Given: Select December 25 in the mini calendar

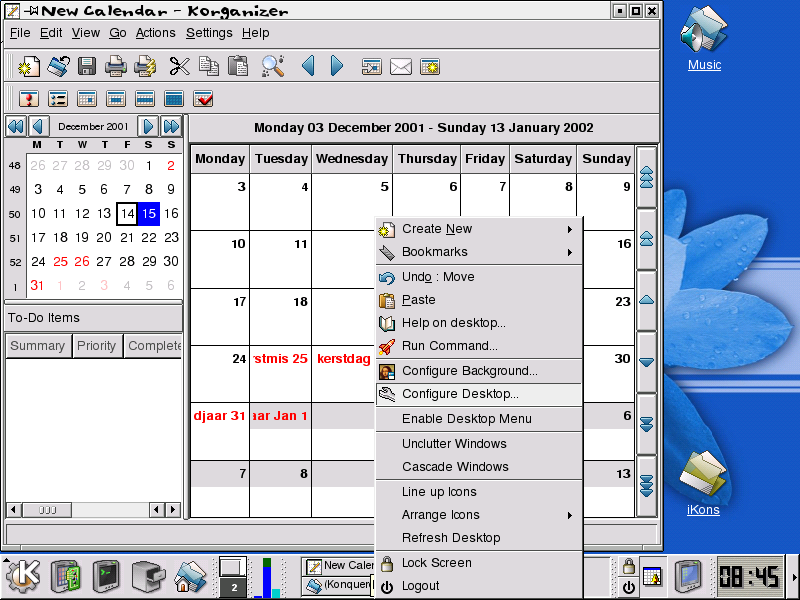Looking at the screenshot, I should click(60, 261).
